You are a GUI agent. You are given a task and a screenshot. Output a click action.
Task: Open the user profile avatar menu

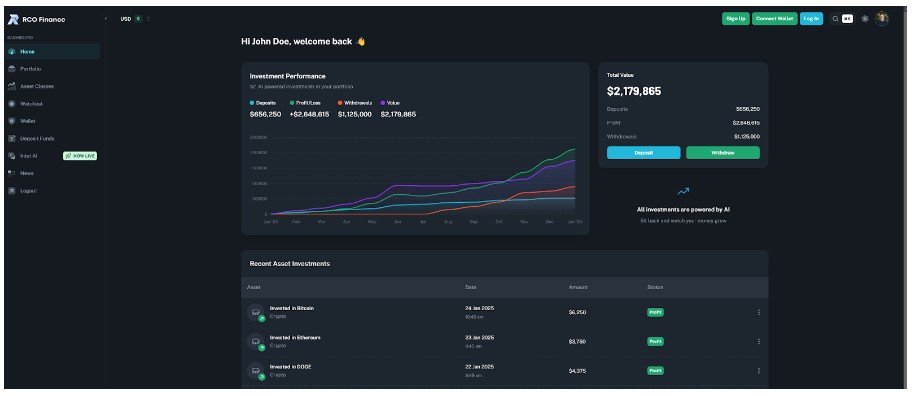[x=882, y=19]
